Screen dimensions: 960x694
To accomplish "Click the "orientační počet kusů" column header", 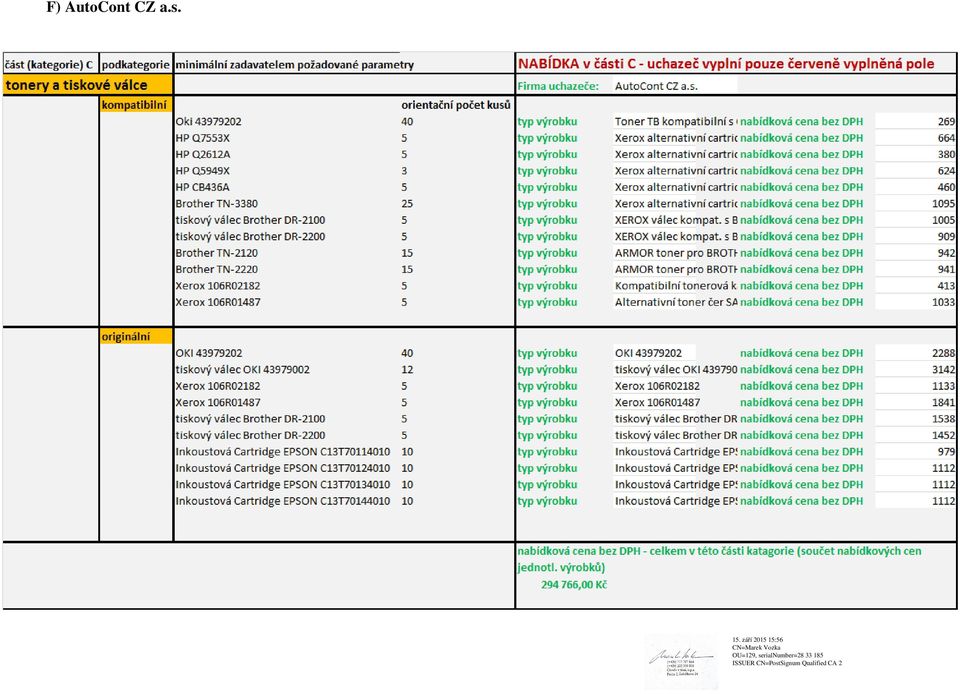I will tap(456, 105).
